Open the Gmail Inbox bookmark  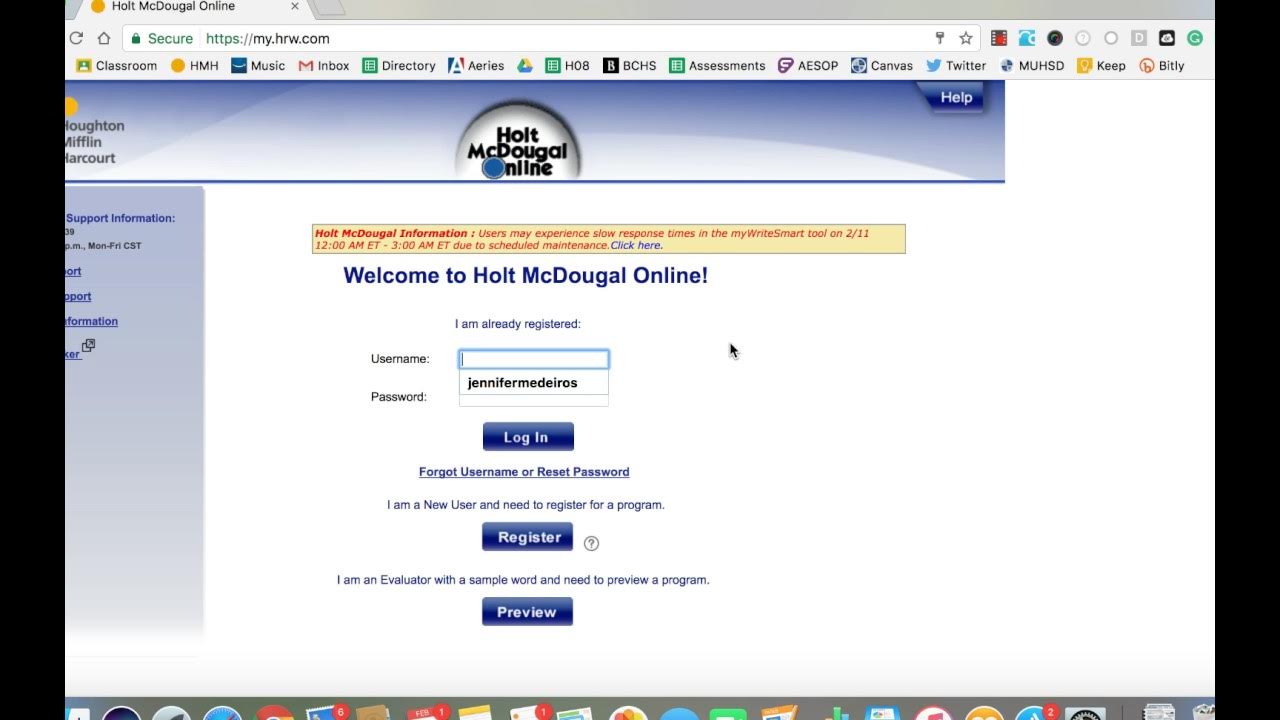pos(324,65)
